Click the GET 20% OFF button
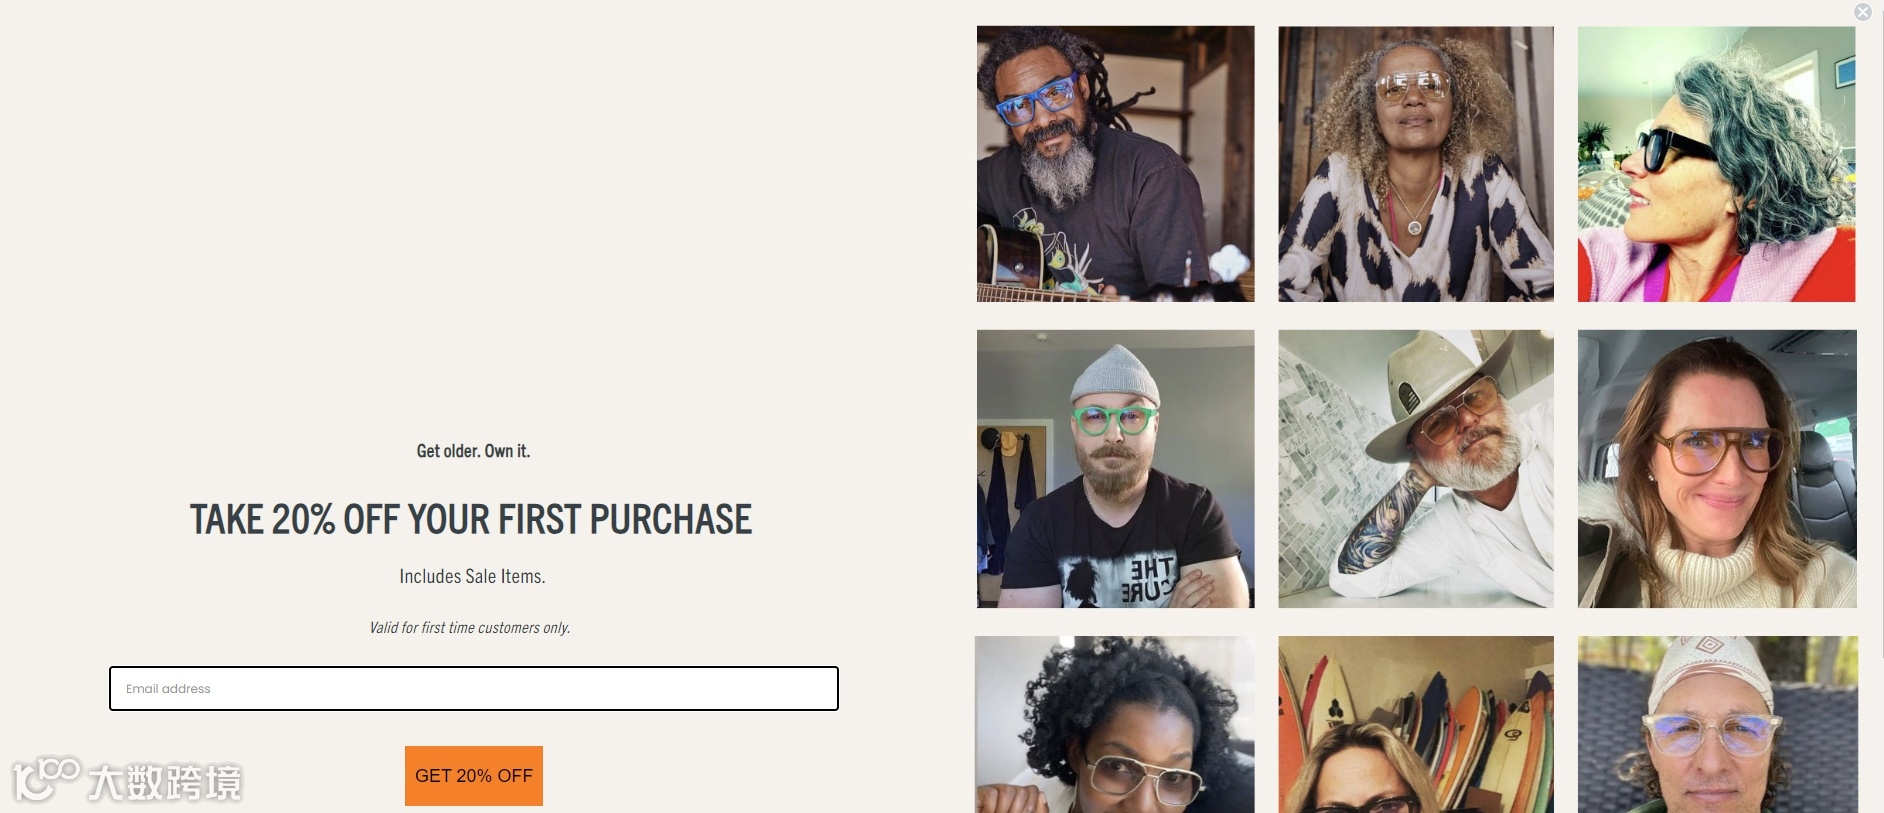Screen dimensions: 1884x813 (x=473, y=775)
